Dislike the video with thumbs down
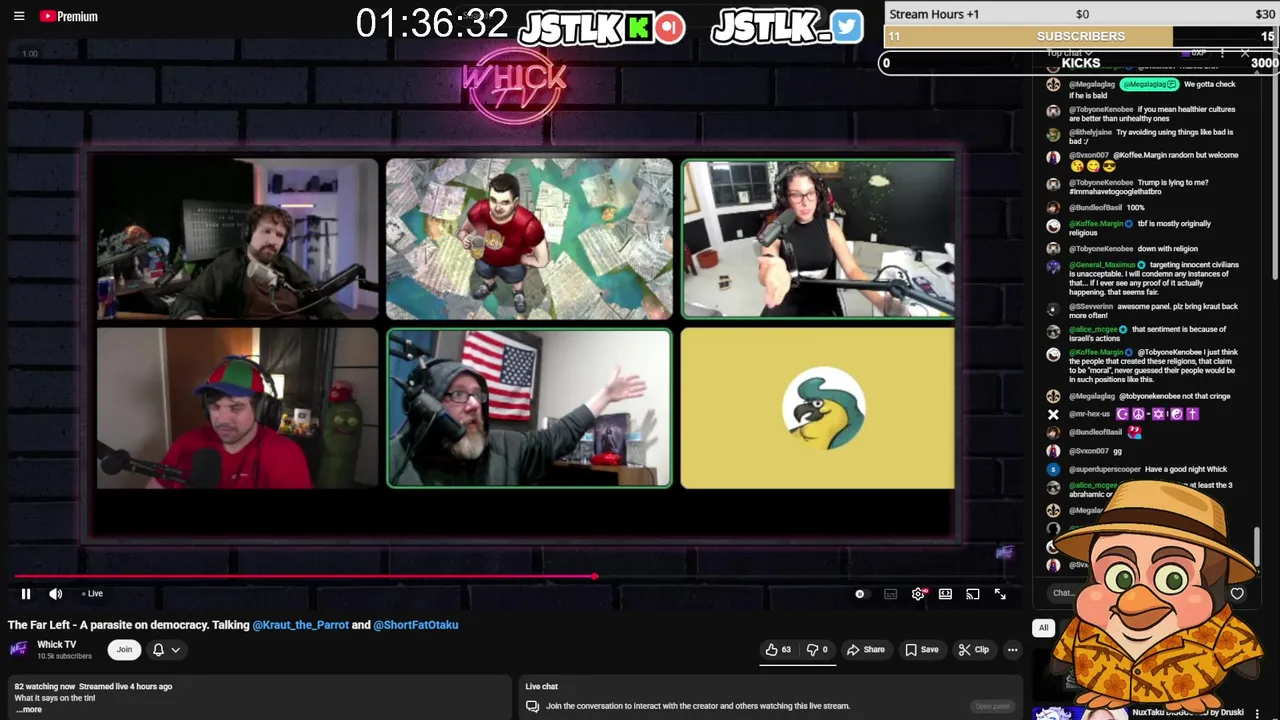 [817, 650]
